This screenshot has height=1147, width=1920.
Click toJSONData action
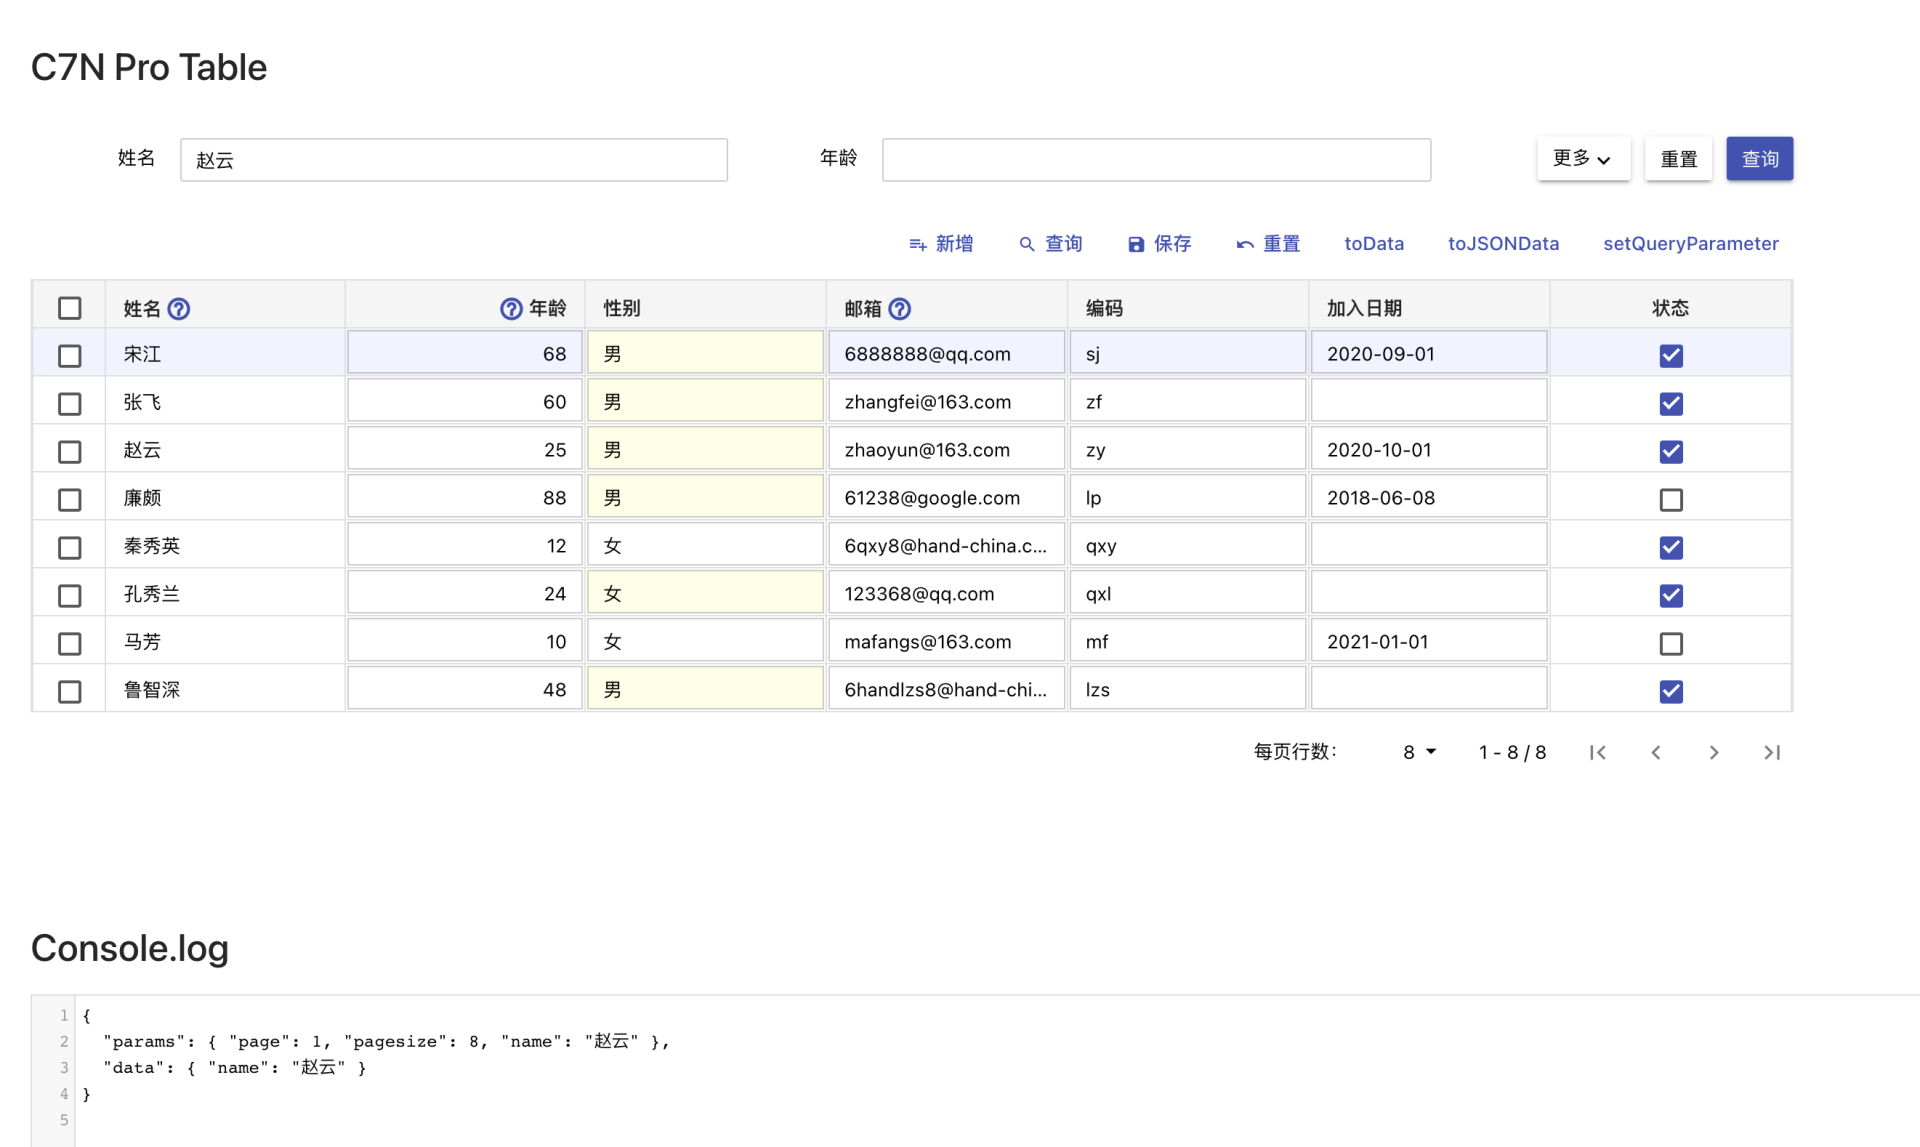click(1503, 243)
